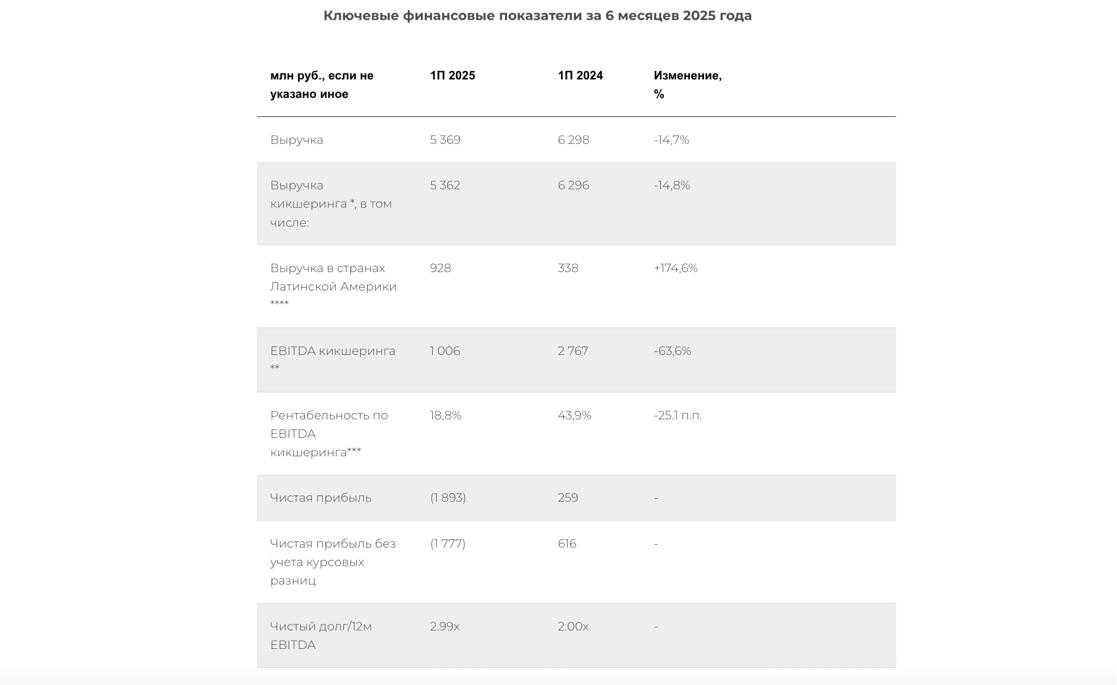Click the 6 298 revenue value
1117x685 pixels.
[x=573, y=140]
